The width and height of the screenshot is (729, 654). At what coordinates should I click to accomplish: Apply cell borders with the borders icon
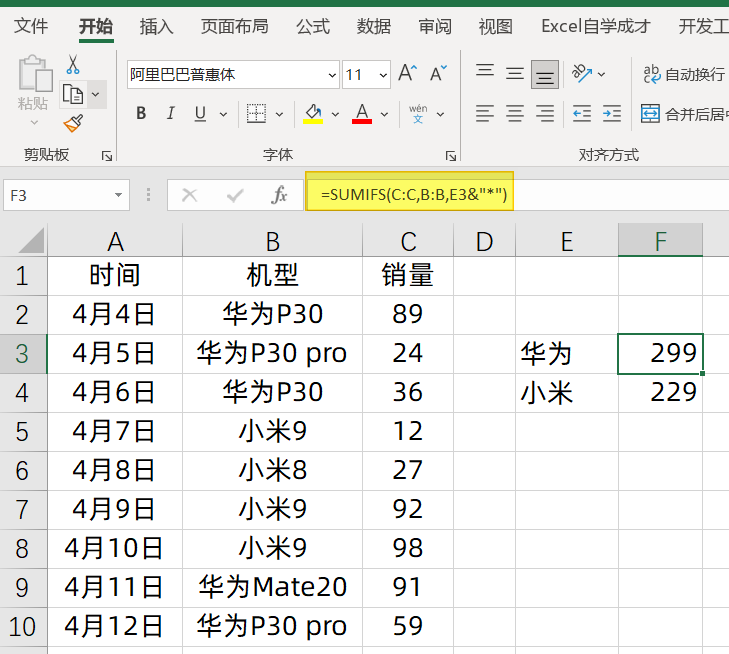pos(256,113)
